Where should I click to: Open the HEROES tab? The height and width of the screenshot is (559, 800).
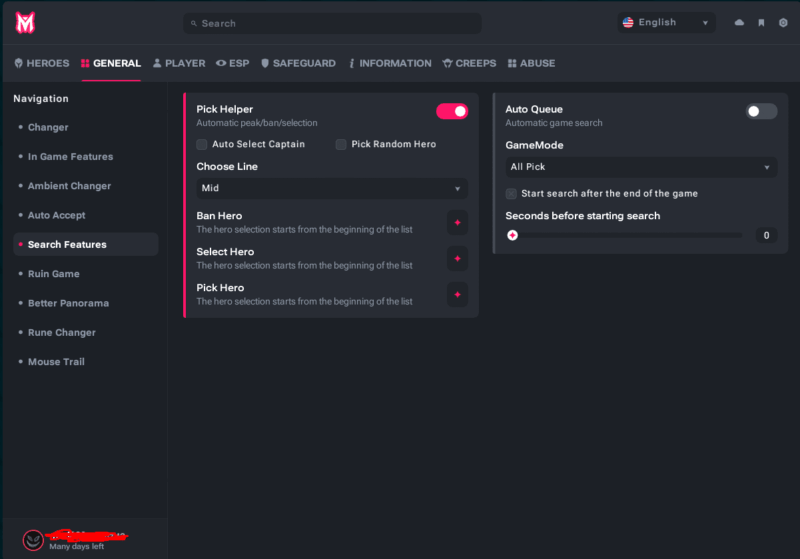coord(42,63)
